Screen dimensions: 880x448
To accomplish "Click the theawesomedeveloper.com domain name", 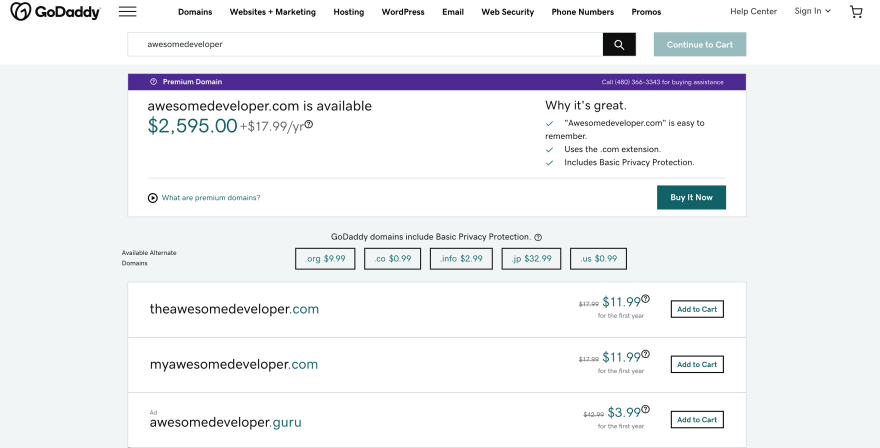I will [x=234, y=309].
